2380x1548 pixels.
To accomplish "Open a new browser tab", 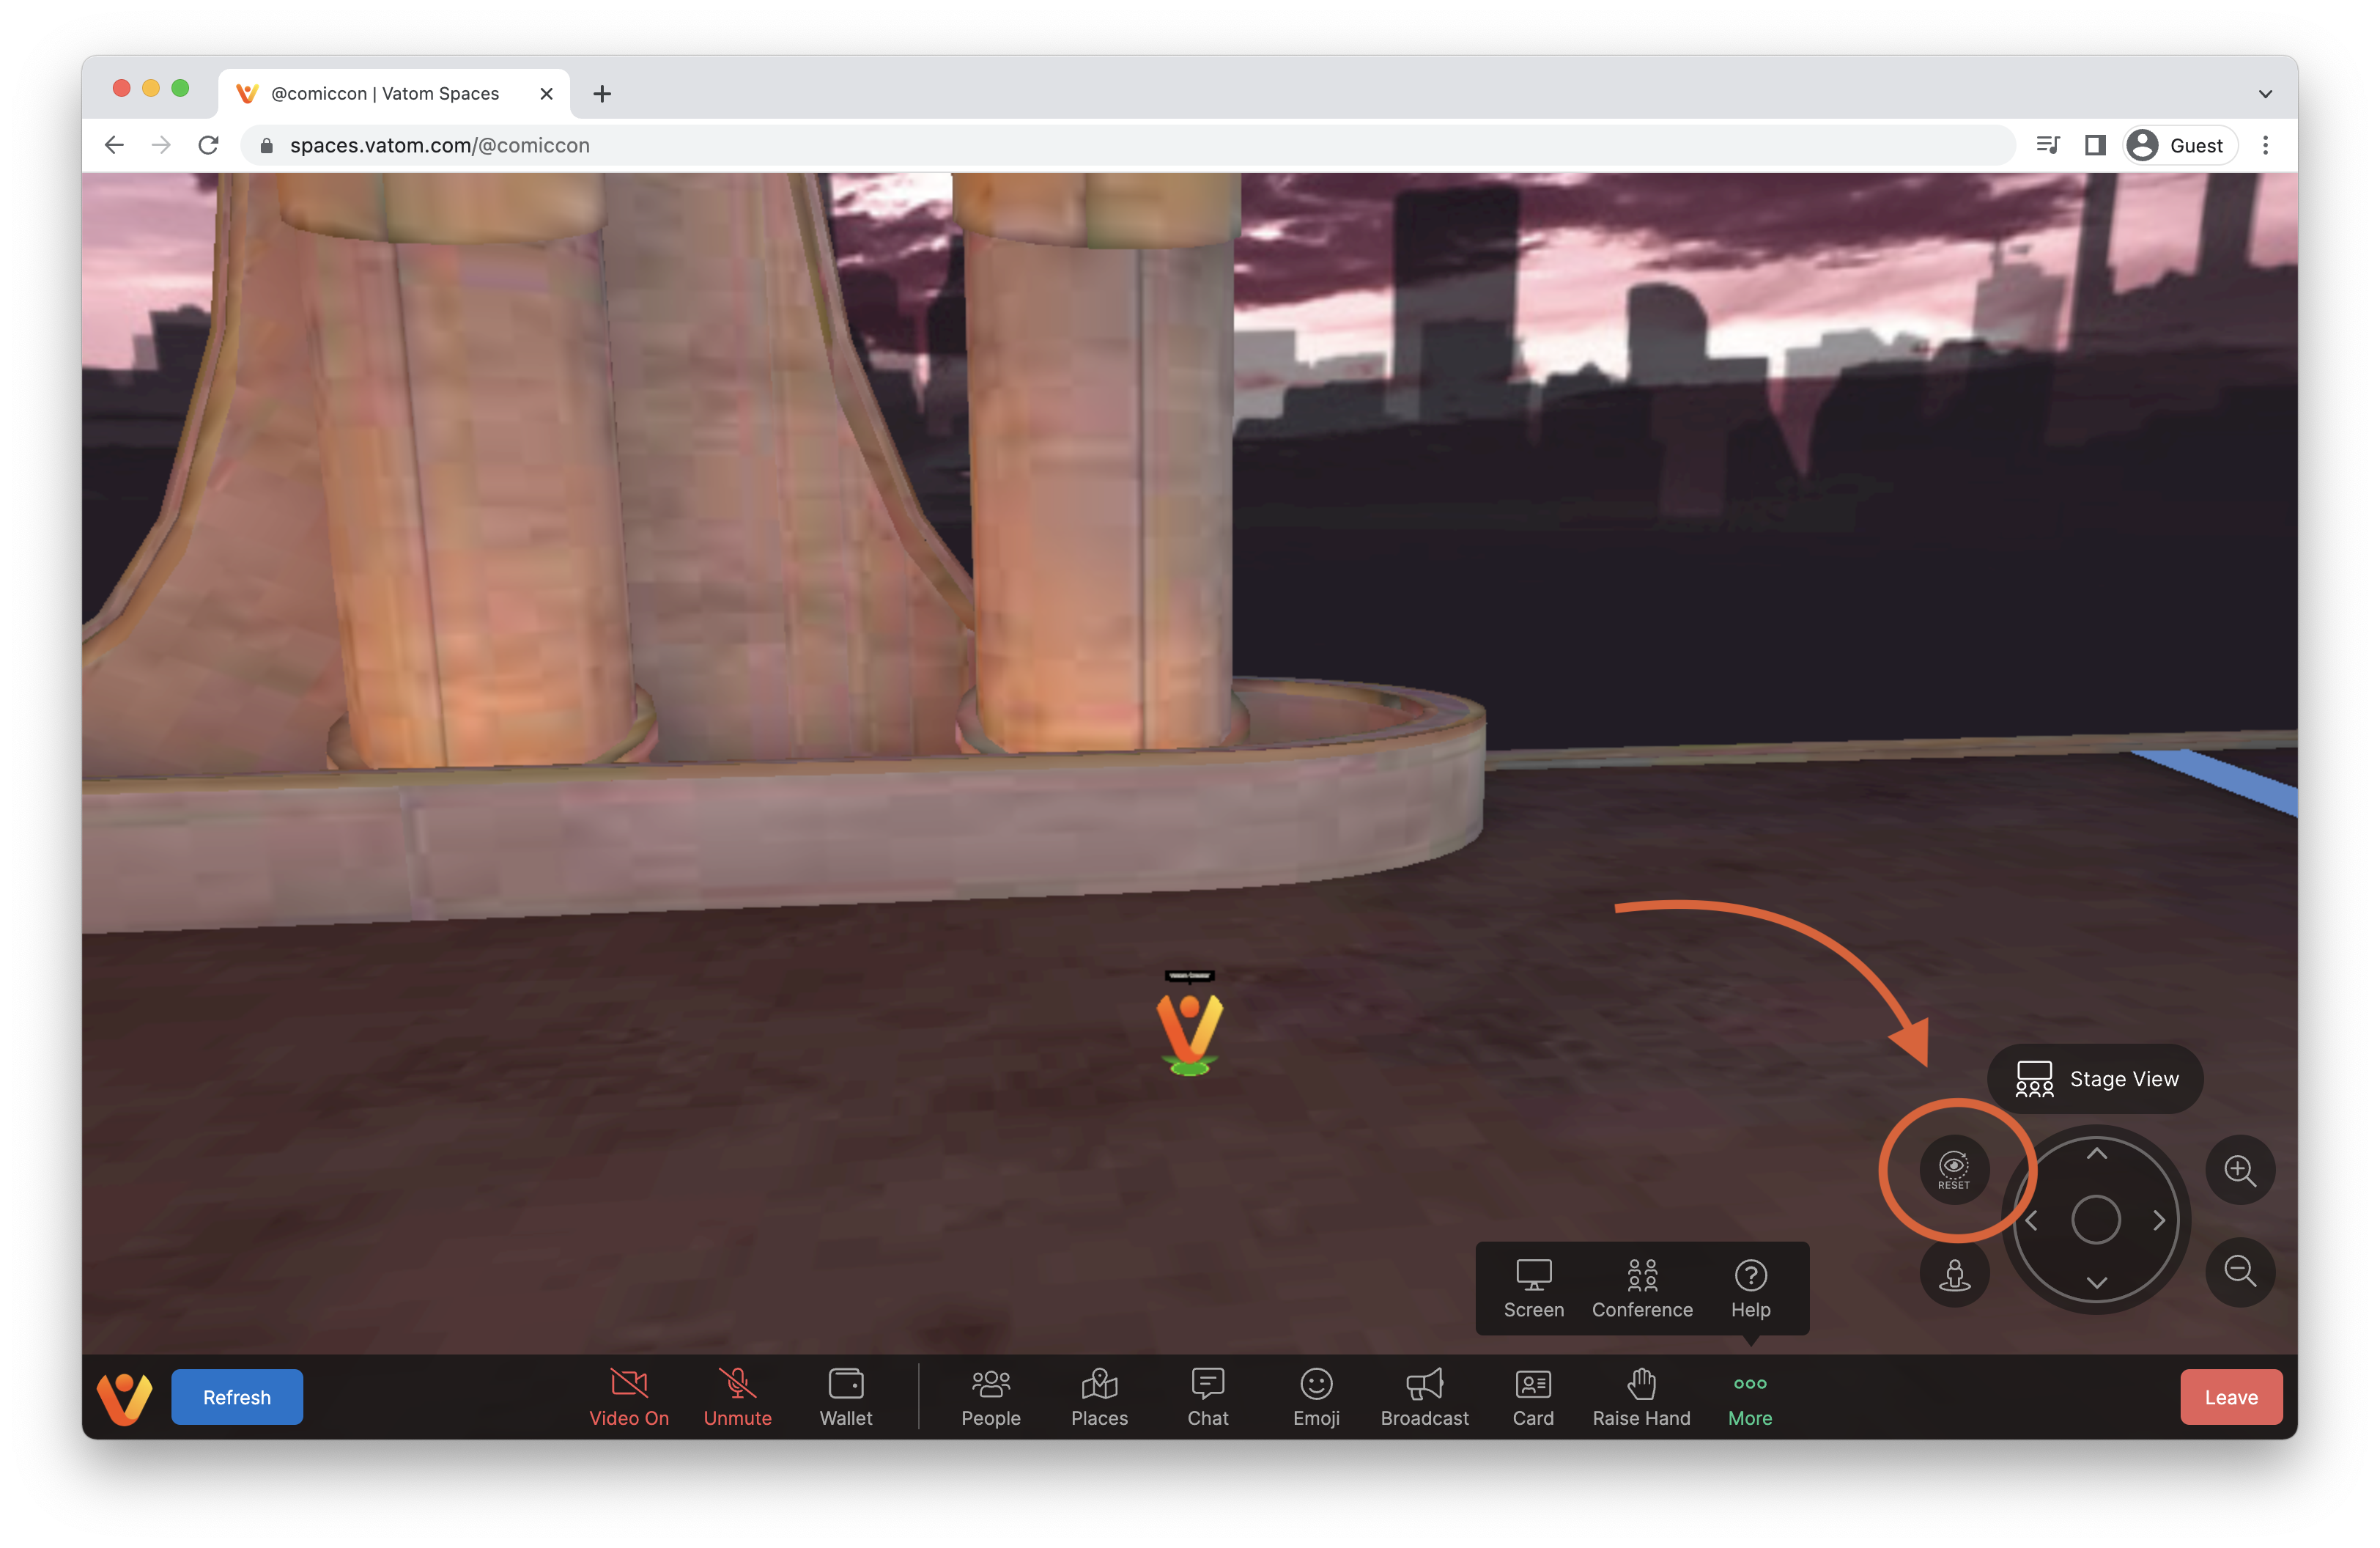I will click(602, 93).
